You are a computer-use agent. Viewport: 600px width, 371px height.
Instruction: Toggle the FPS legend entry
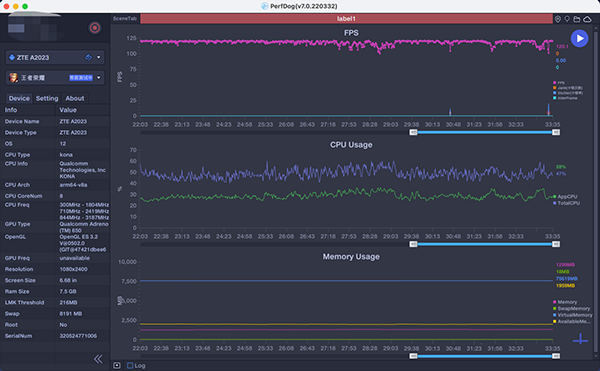[559, 83]
